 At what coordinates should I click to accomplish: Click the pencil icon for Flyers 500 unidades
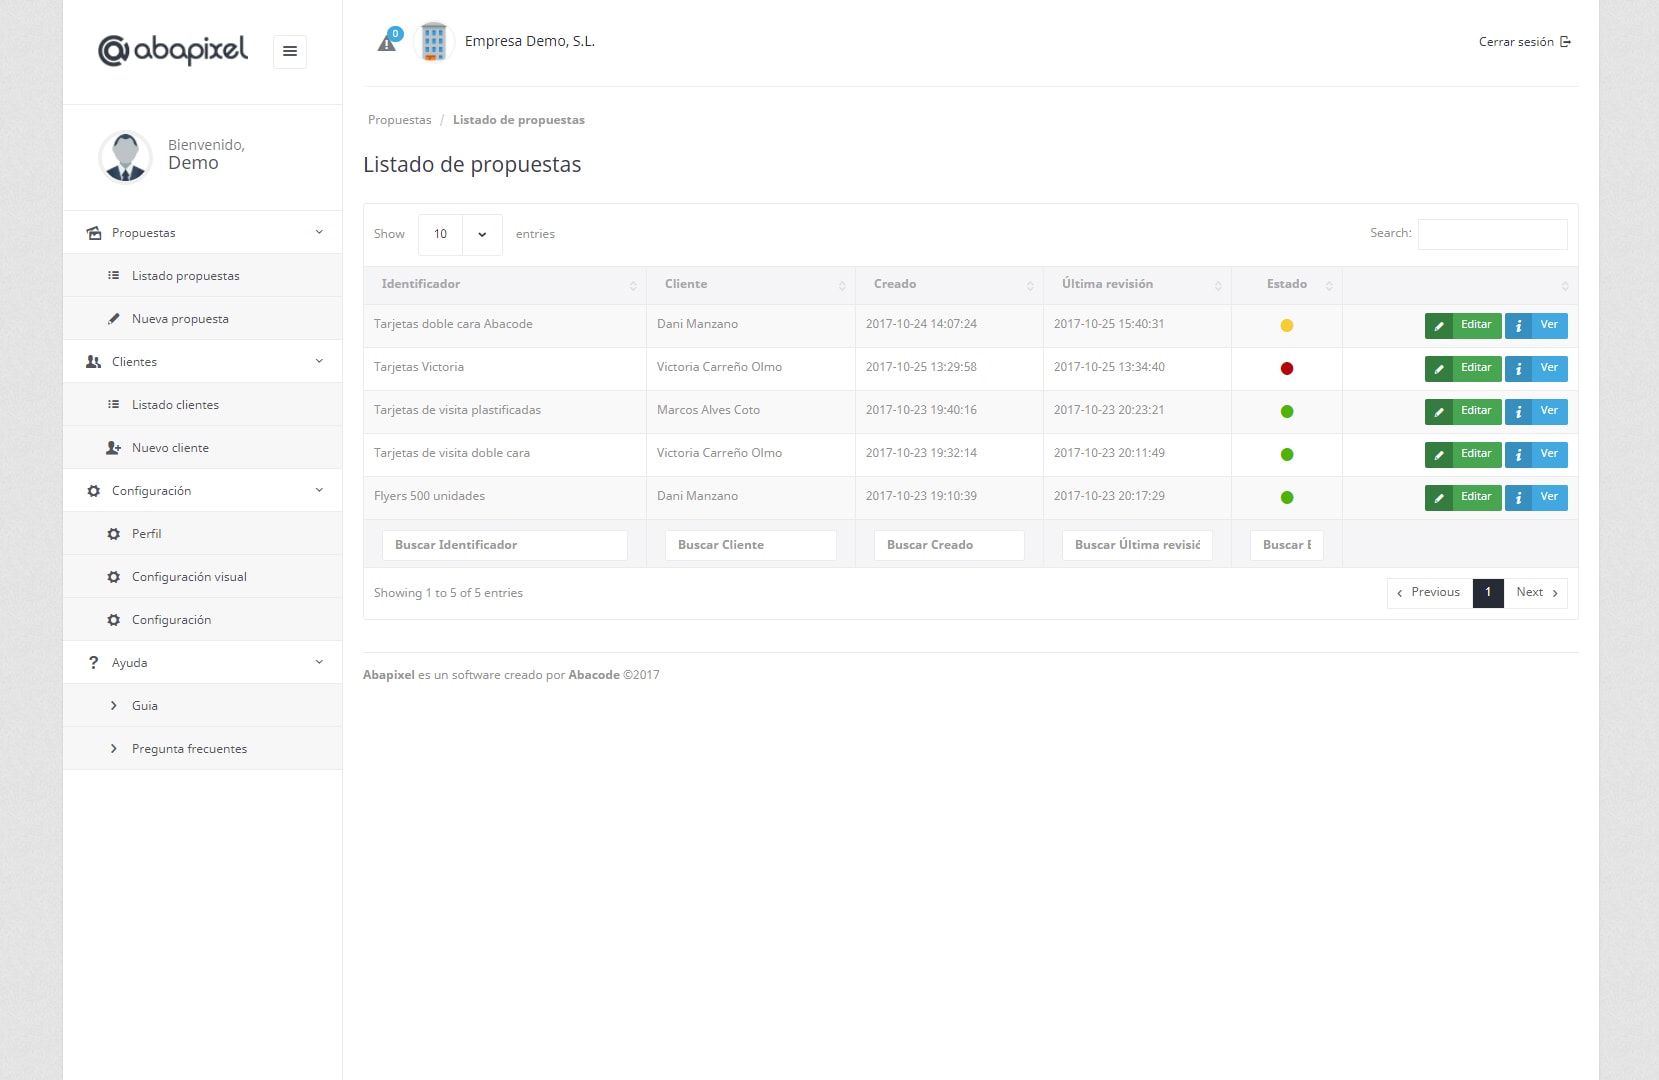click(x=1439, y=498)
